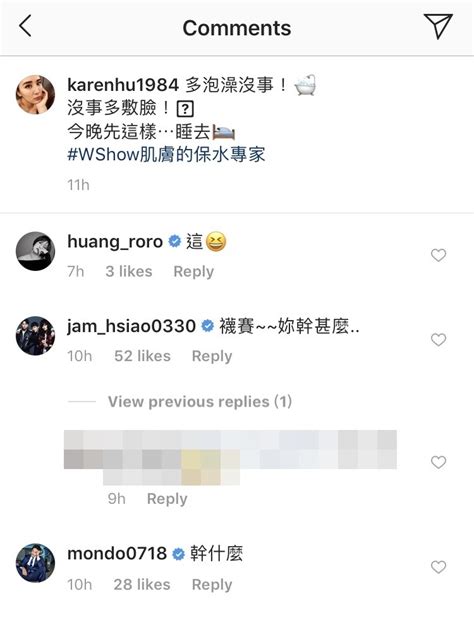474x620 pixels.
Task: Open the #WShow hashtag link
Action: tap(166, 155)
